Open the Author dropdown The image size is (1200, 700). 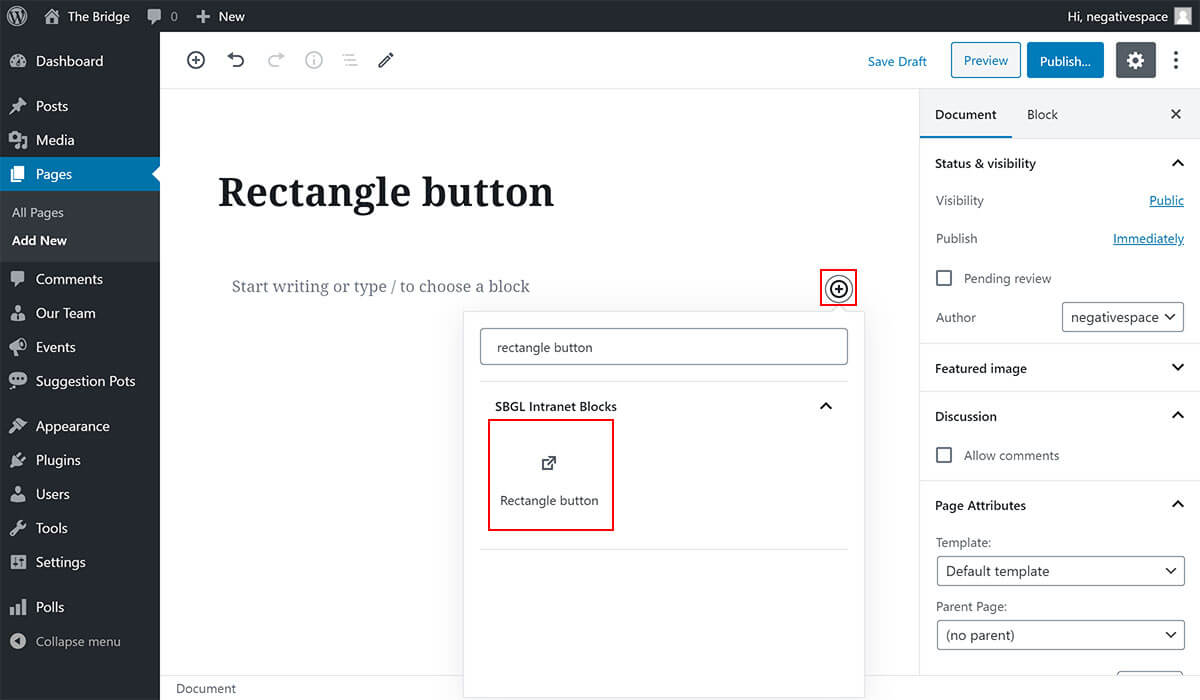[x=1122, y=317]
